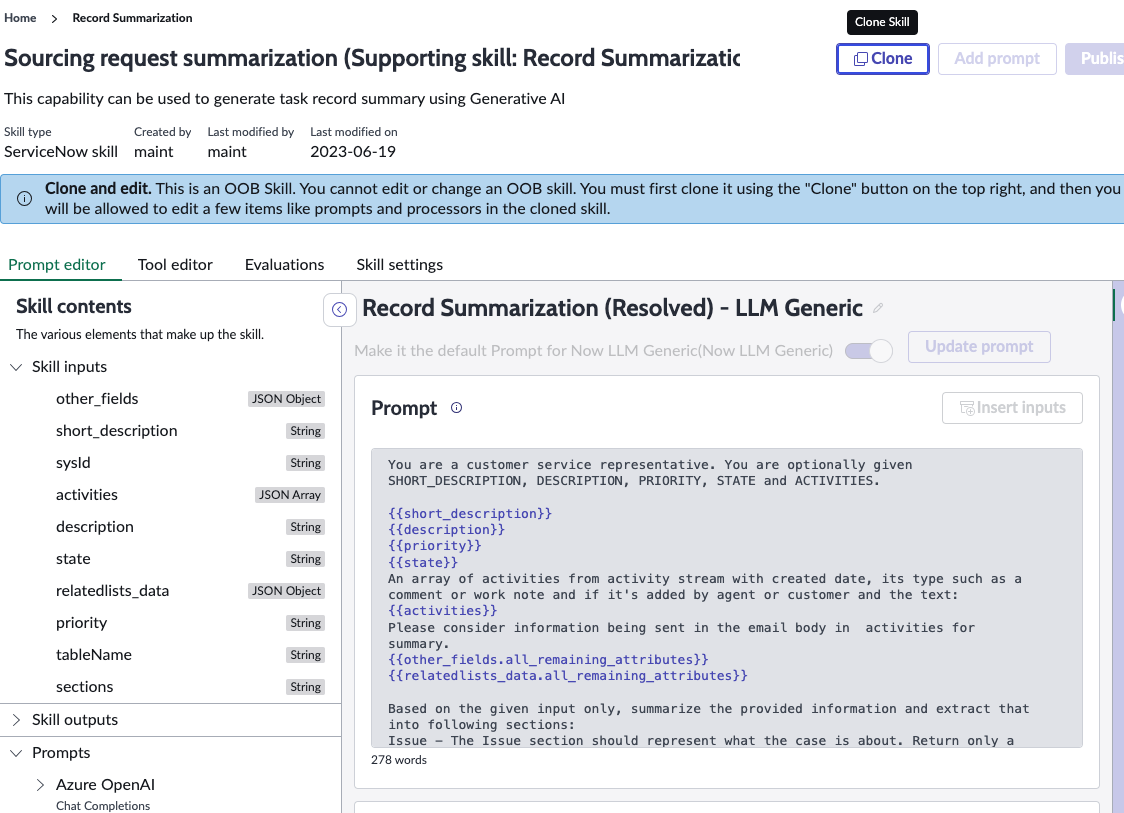Viewport: 1124px width, 813px height.
Task: Clone the skill with the Clone button
Action: (882, 59)
